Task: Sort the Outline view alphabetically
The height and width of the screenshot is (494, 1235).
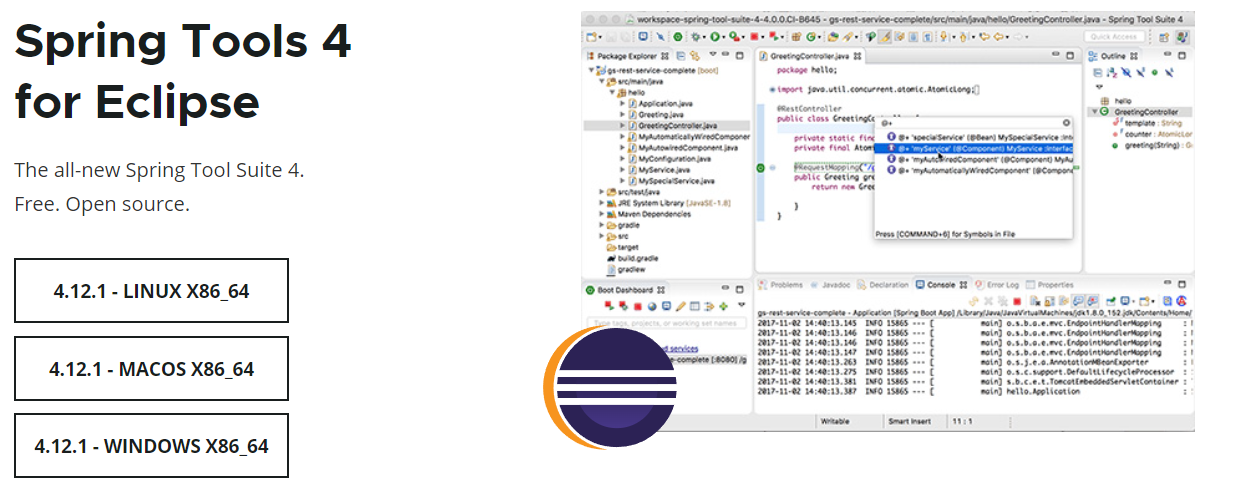Action: pos(1111,73)
